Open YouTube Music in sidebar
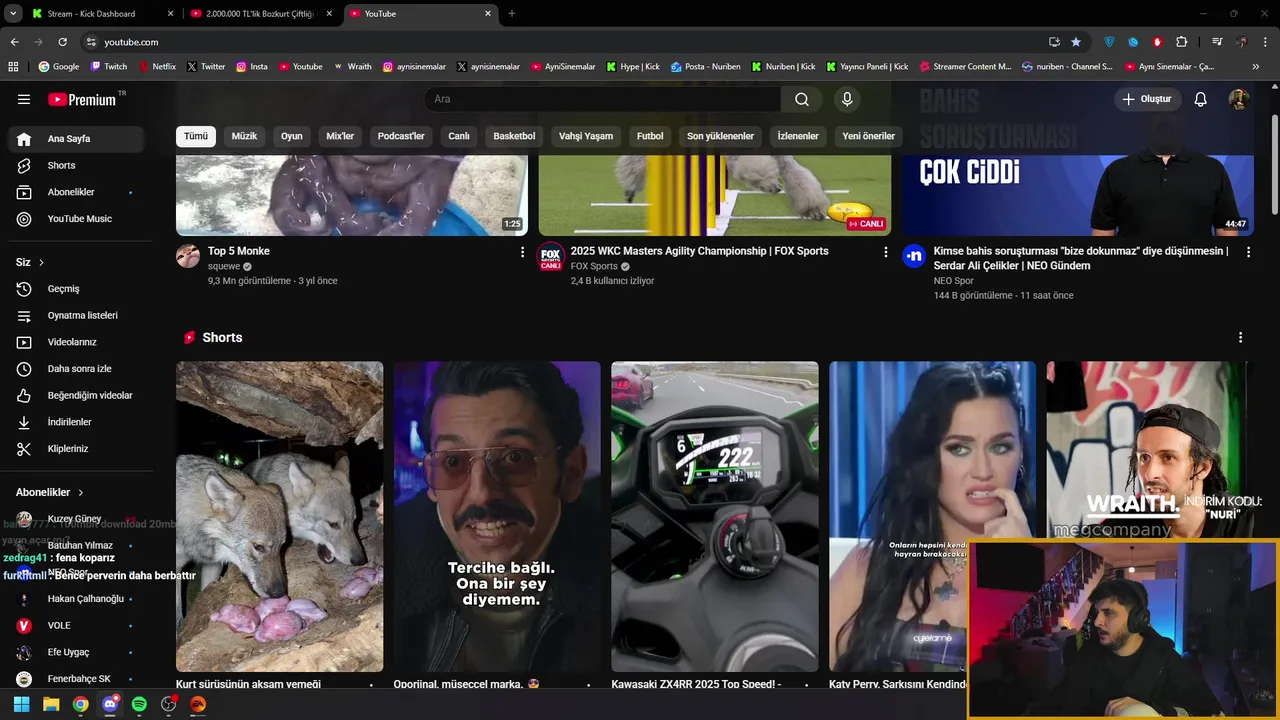 click(76, 219)
